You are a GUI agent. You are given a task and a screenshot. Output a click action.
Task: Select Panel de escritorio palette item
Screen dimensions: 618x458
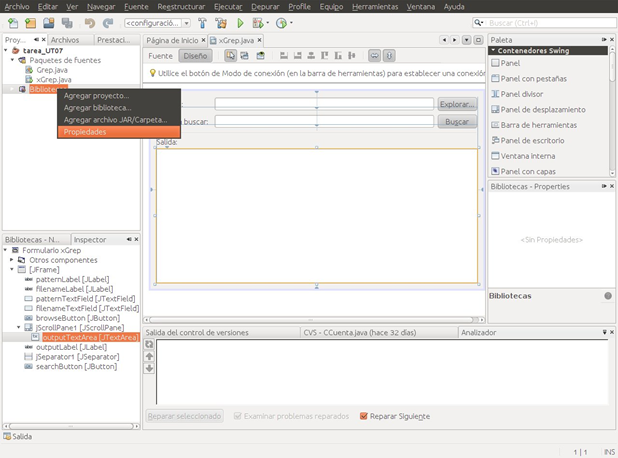tap(528, 140)
